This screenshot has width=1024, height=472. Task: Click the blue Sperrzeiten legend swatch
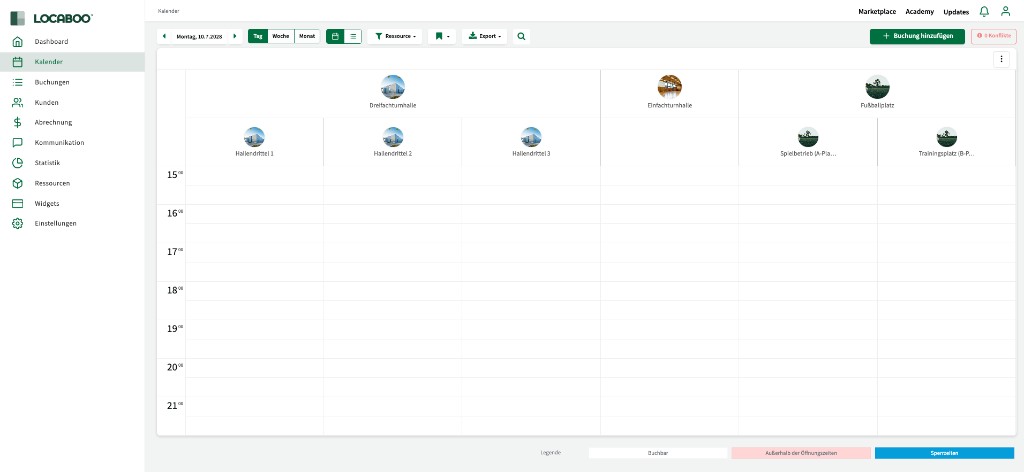coord(944,453)
